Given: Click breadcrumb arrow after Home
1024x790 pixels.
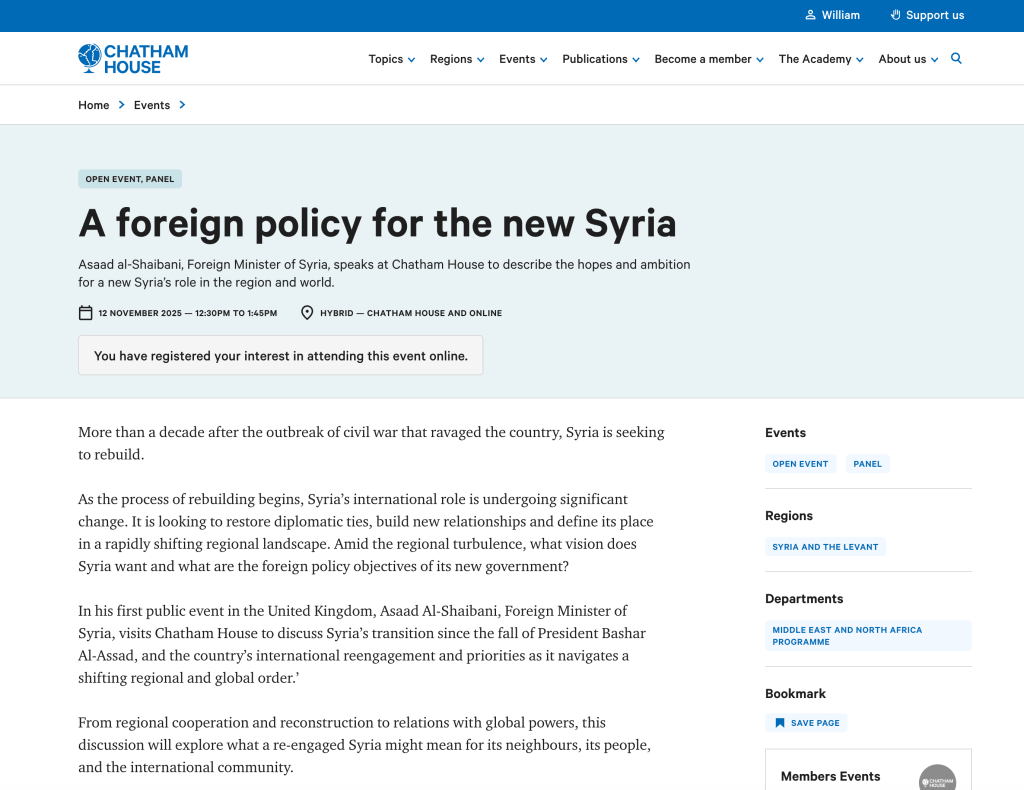Looking at the screenshot, I should click(121, 104).
